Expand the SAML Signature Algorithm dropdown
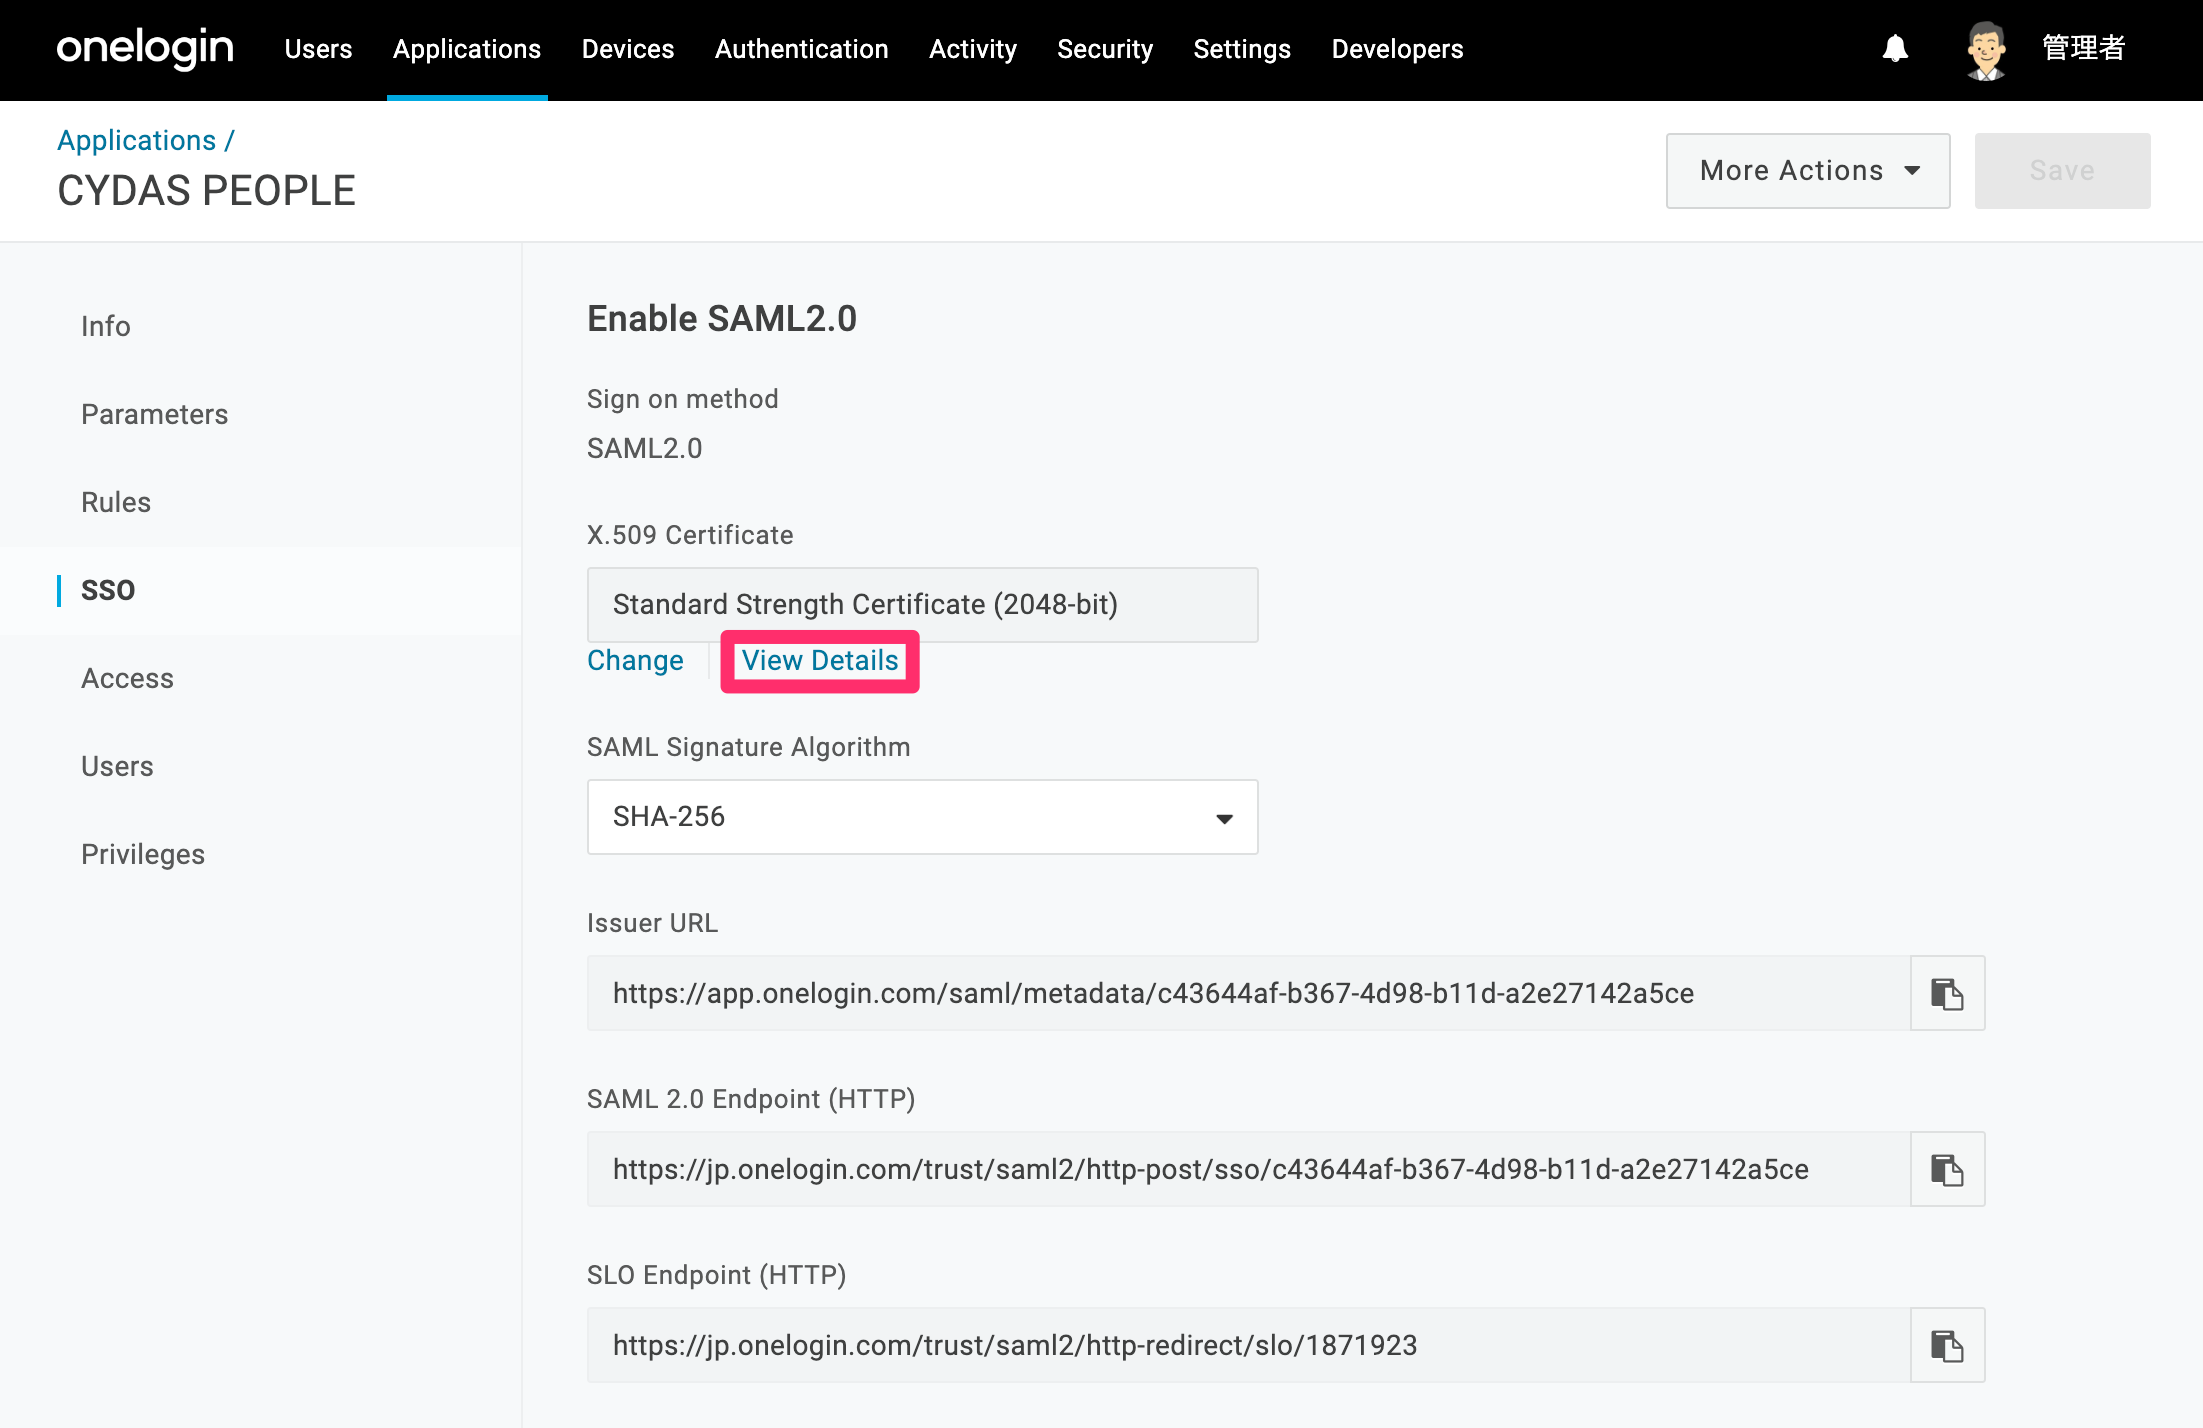This screenshot has height=1428, width=2203. click(922, 817)
